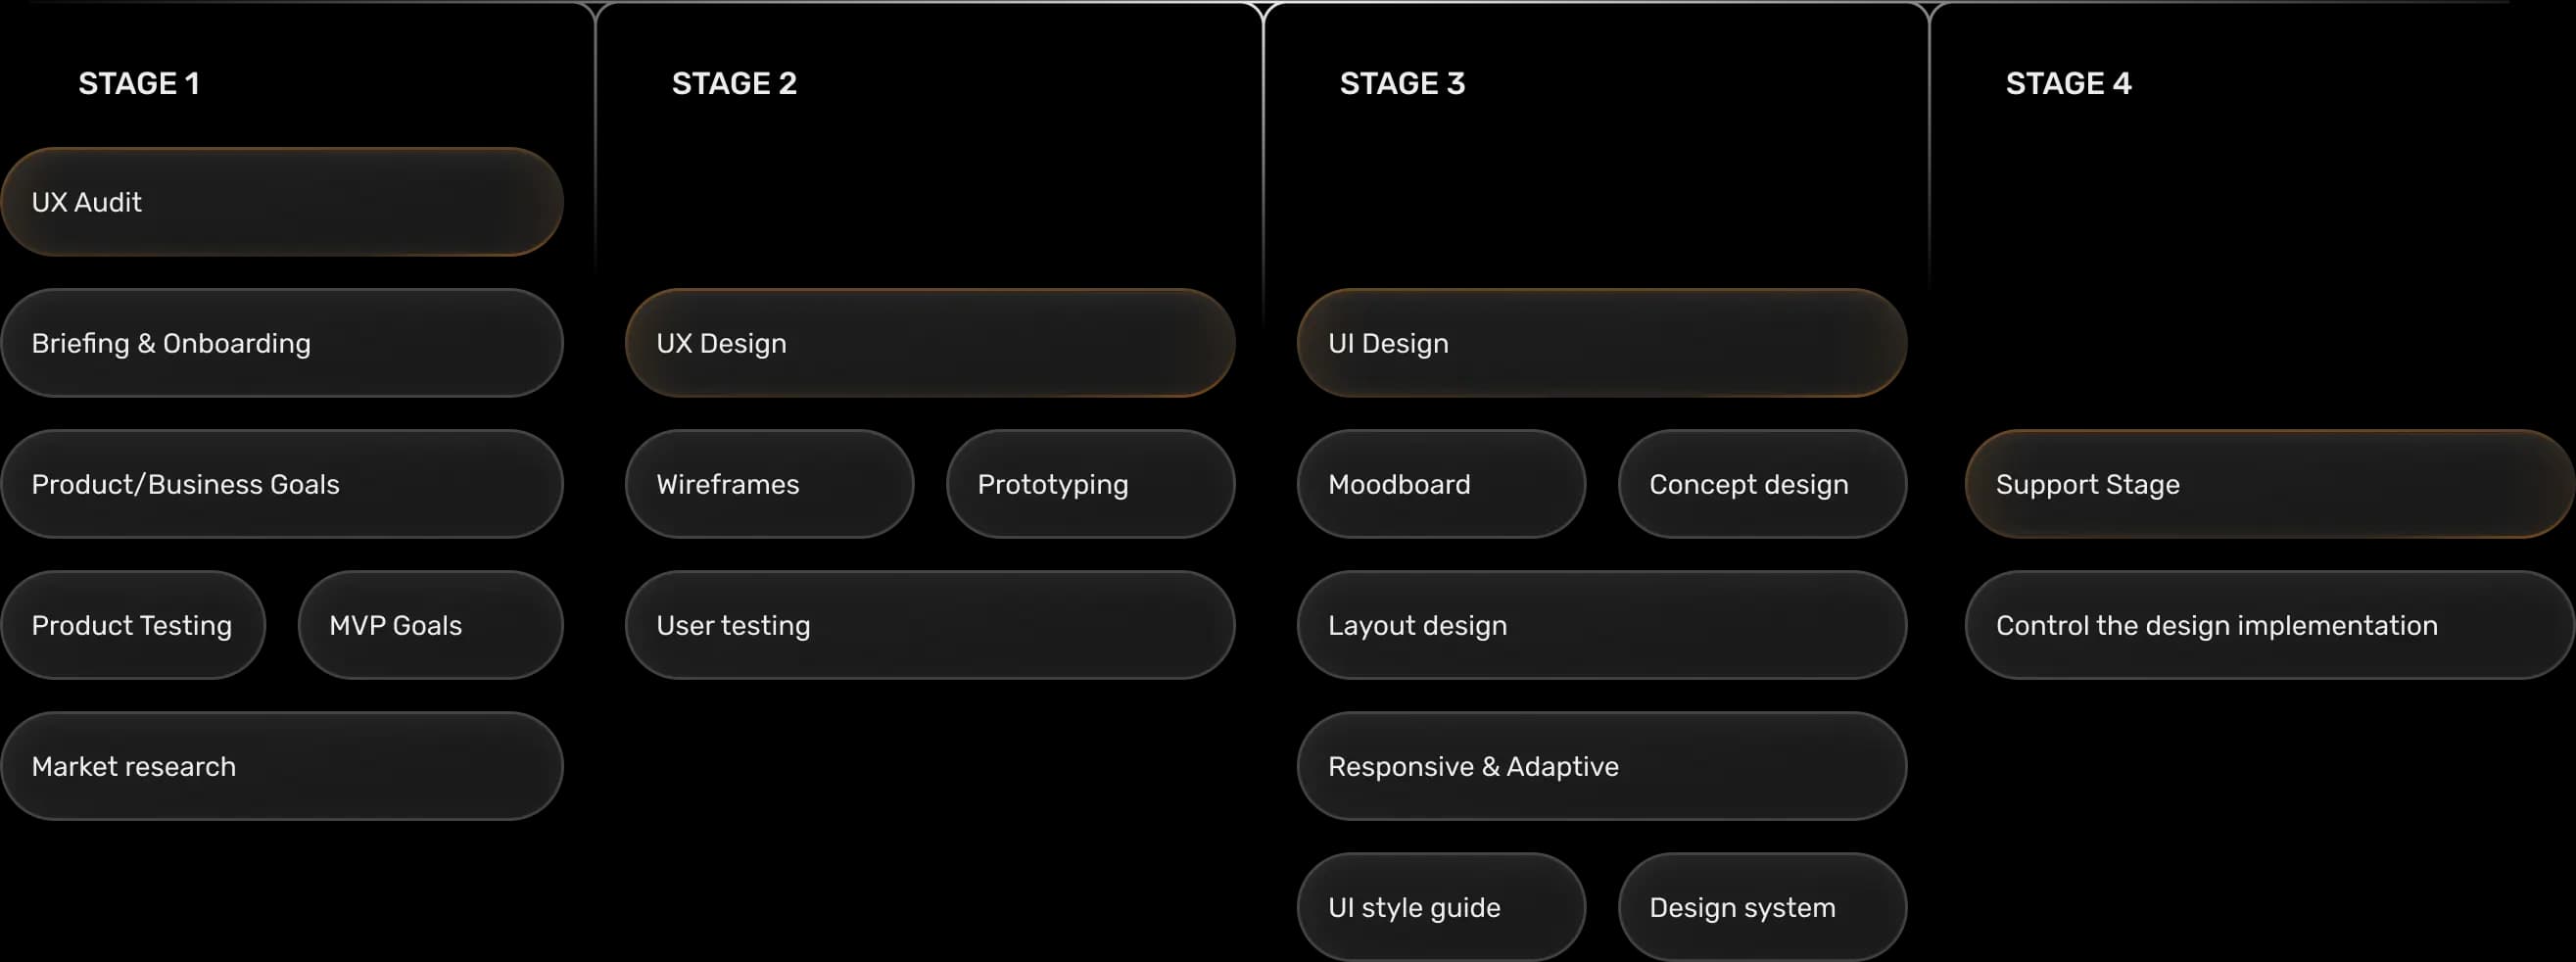The width and height of the screenshot is (2576, 962).
Task: Select the UX Audit pill
Action: tap(282, 202)
